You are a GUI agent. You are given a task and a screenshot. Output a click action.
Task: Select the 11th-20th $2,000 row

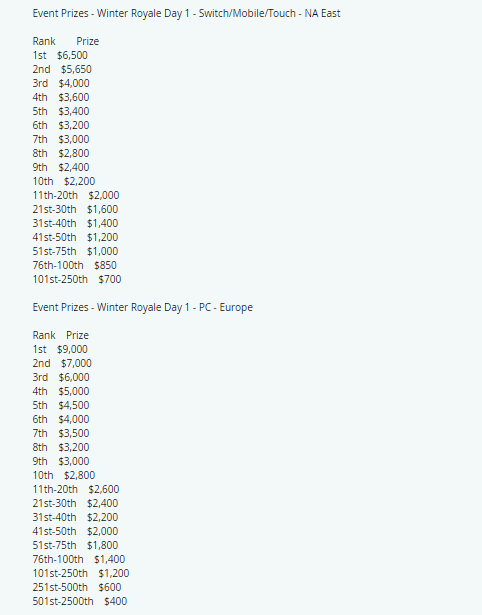point(76,195)
